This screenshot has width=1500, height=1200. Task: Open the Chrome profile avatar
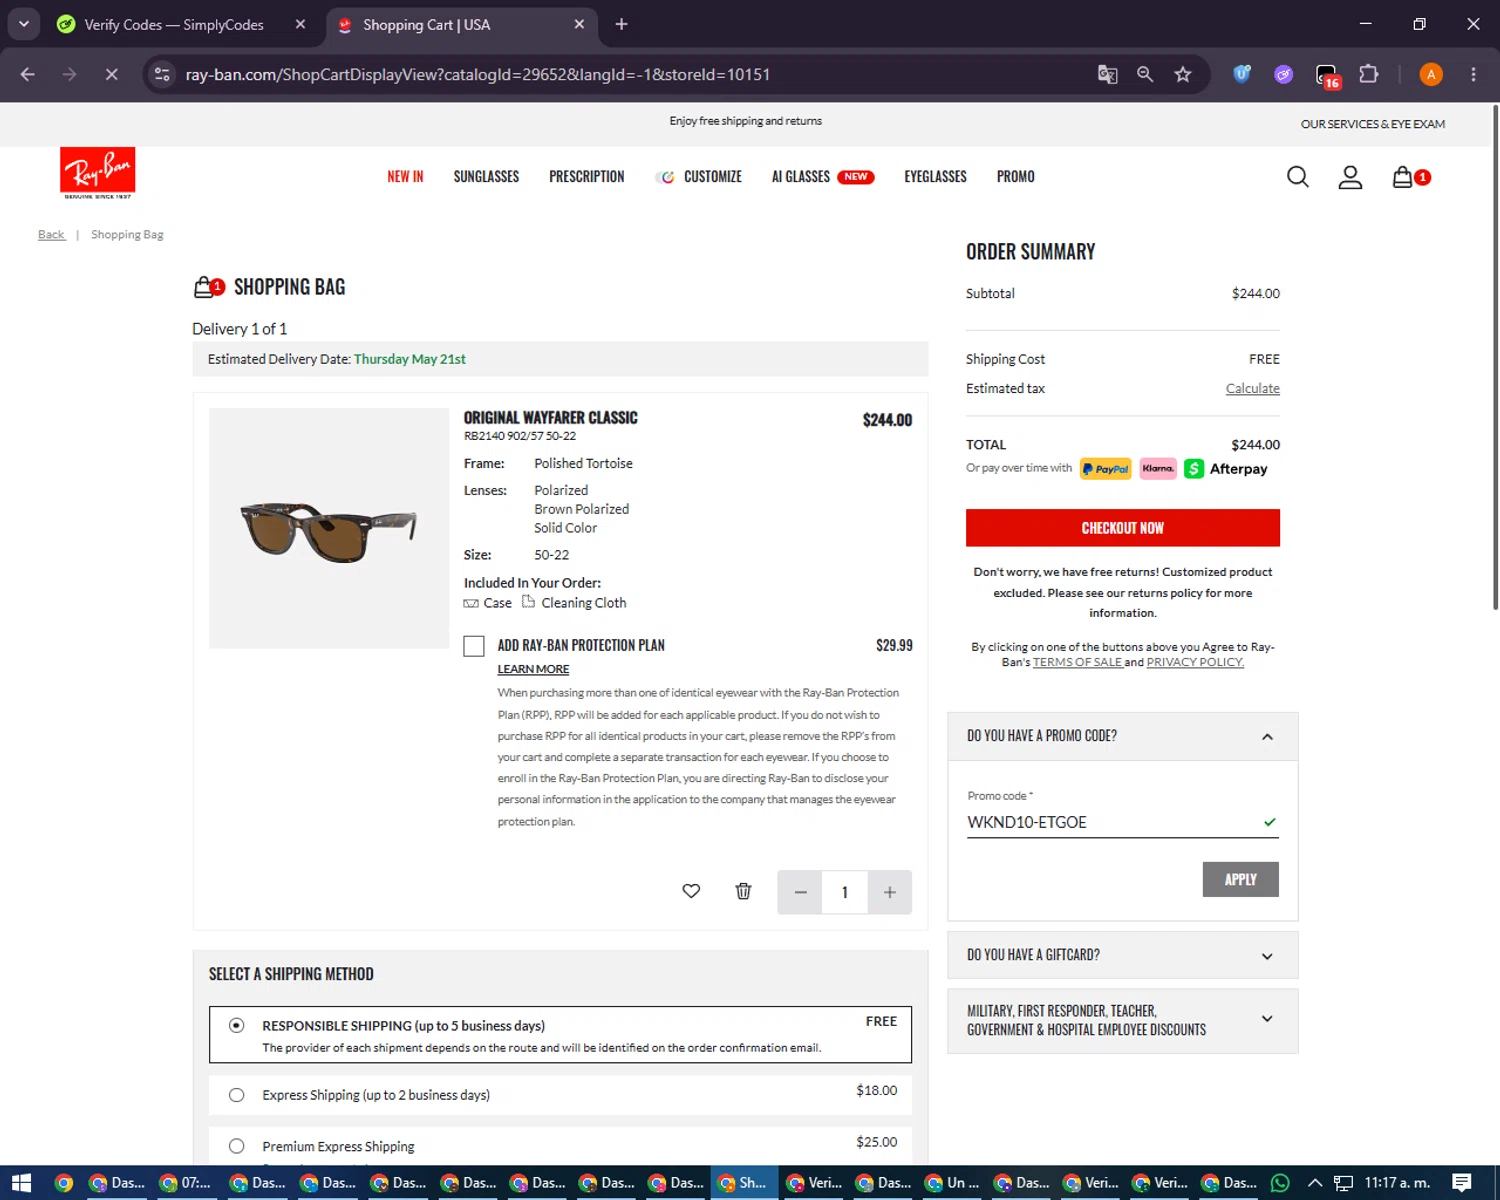1431,74
